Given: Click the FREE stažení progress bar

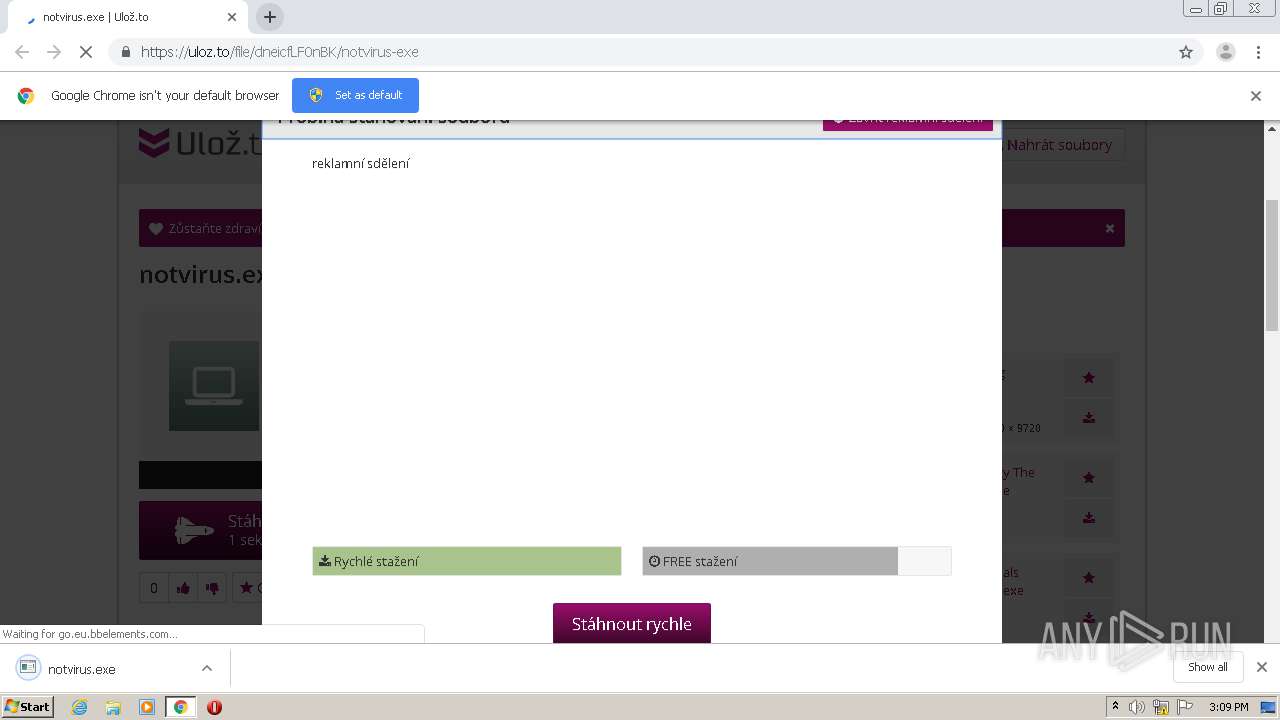Looking at the screenshot, I should click(796, 561).
